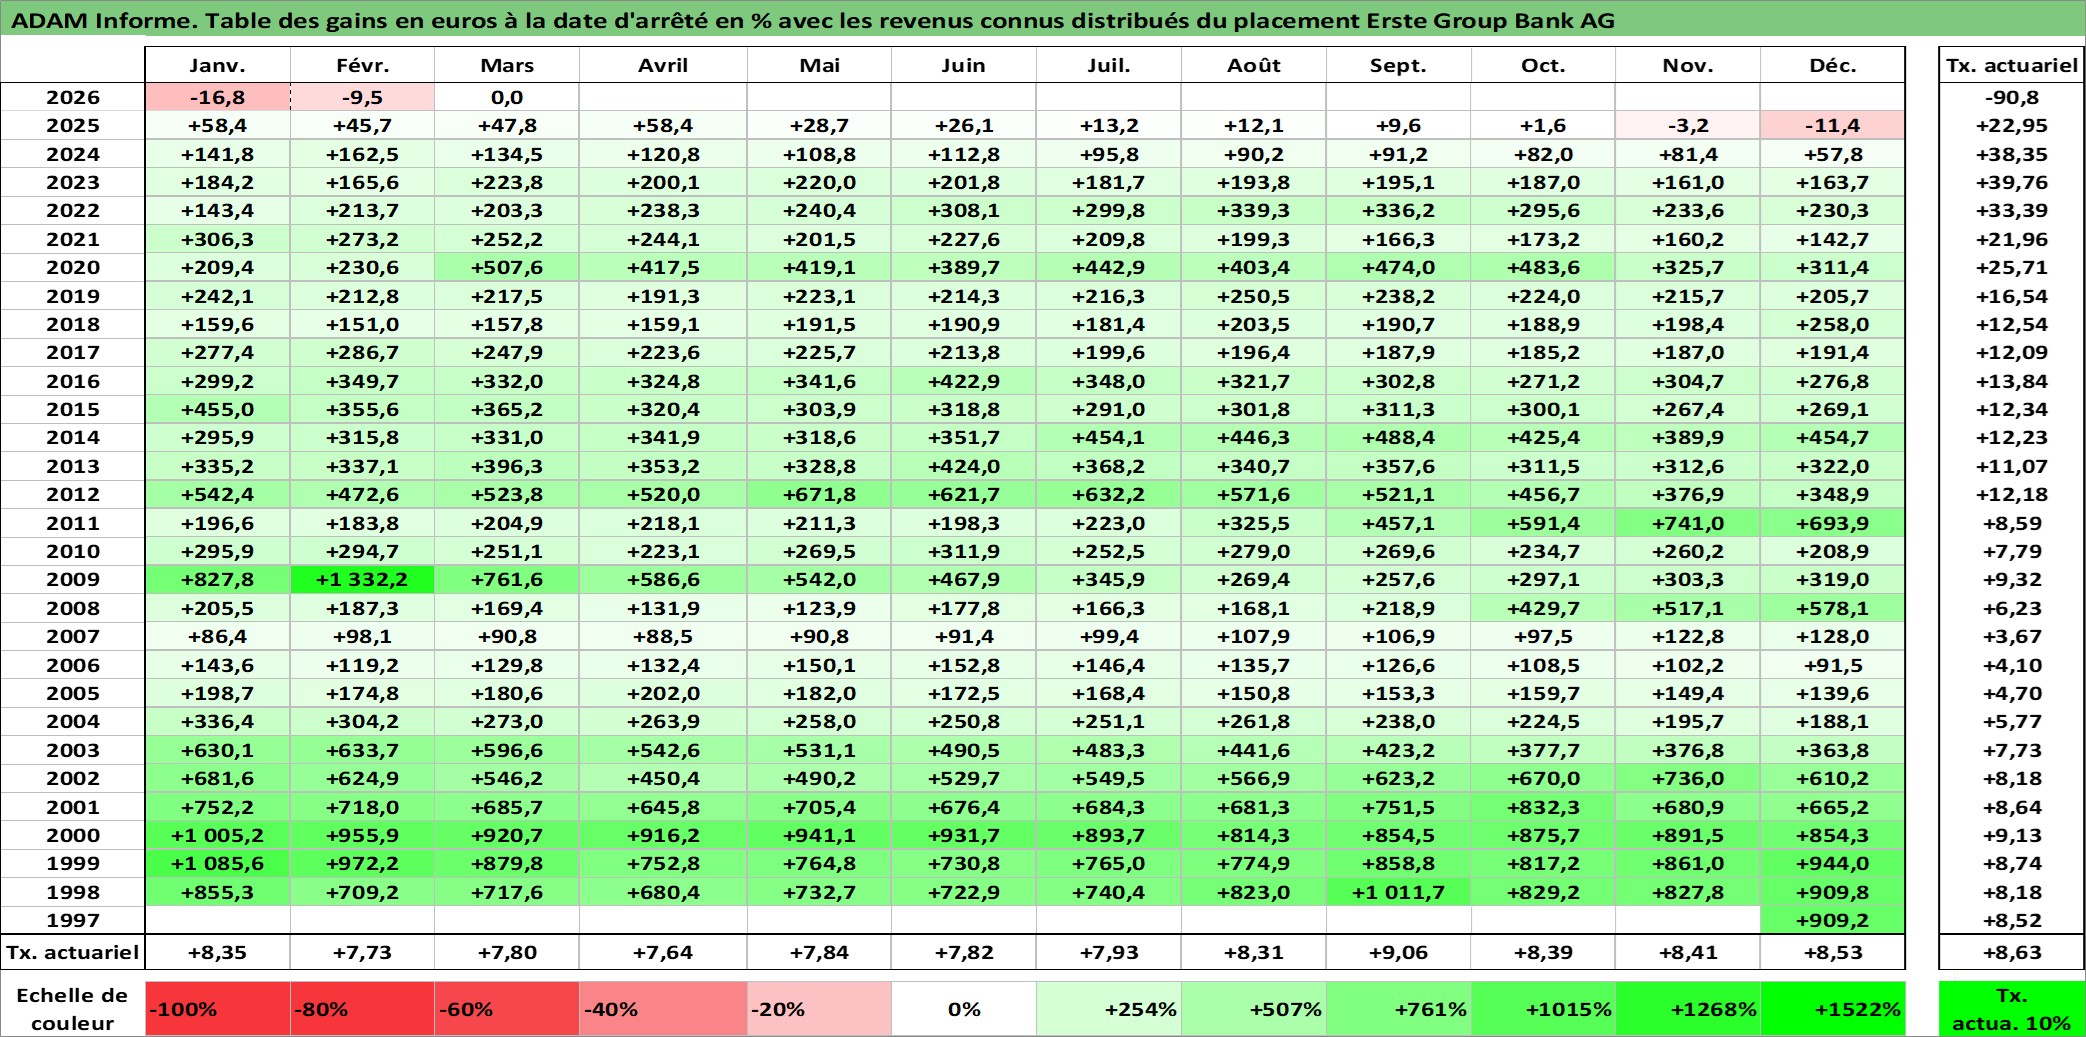Click the 0% white legend swatch
Image resolution: width=2086 pixels, height=1037 pixels.
(964, 1009)
